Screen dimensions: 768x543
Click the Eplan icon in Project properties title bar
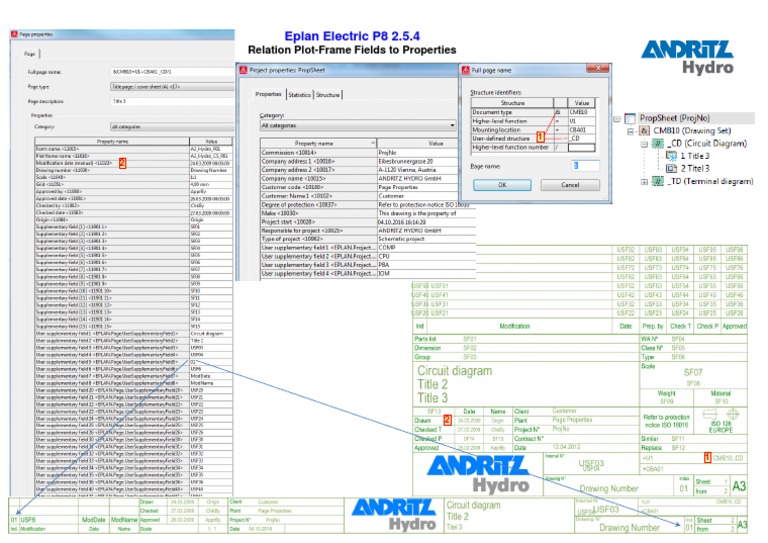tap(243, 70)
